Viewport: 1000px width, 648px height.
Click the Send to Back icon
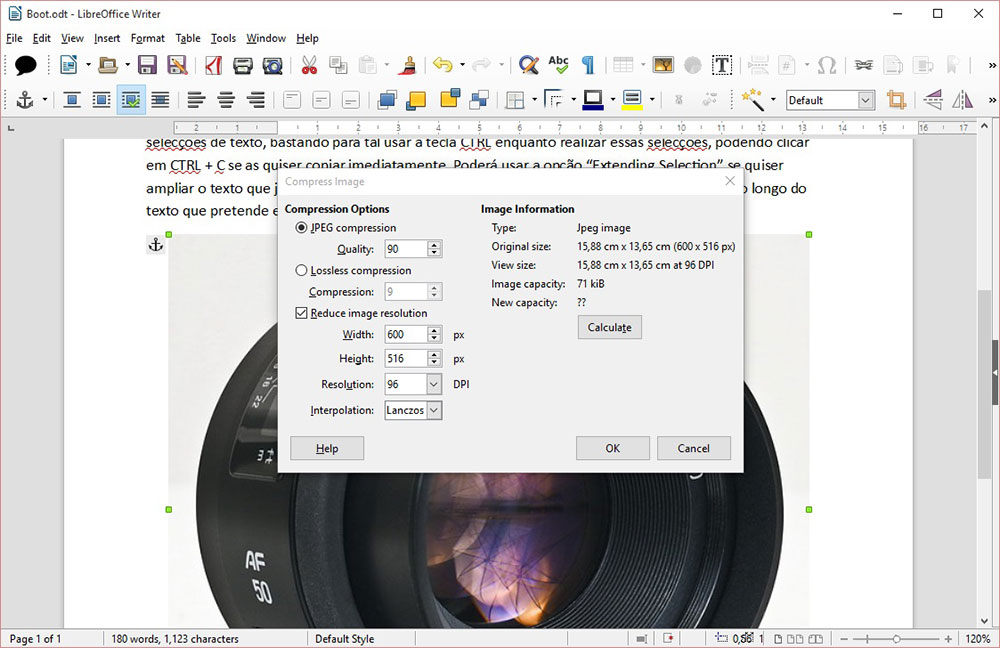(x=480, y=100)
